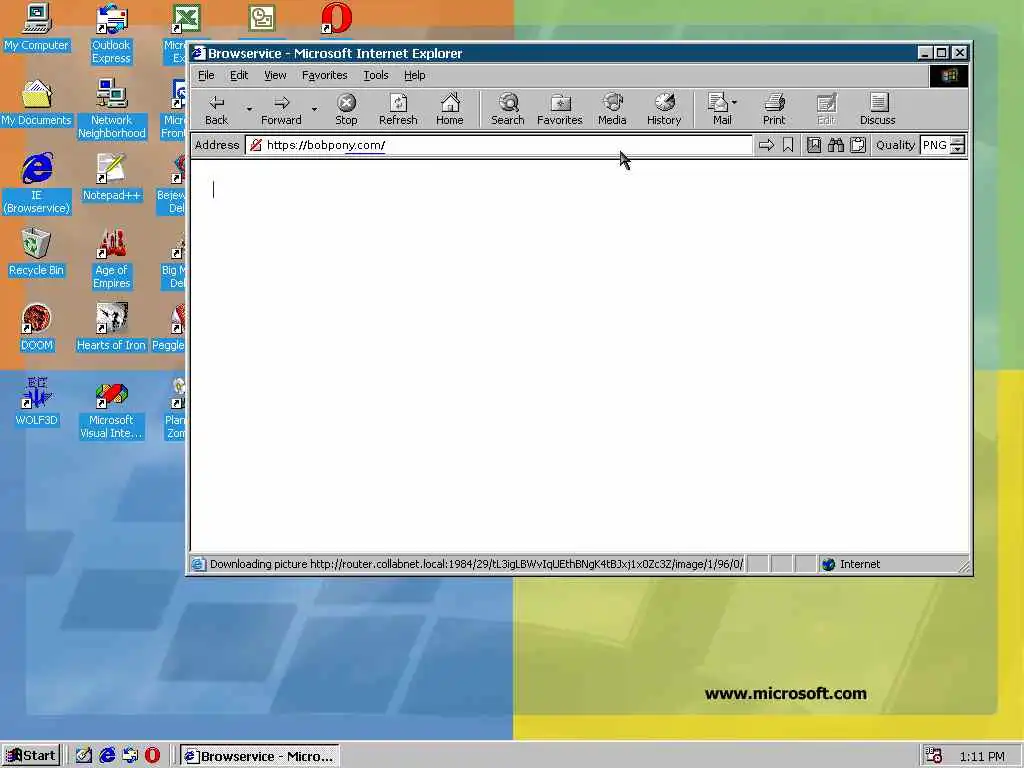This screenshot has width=1024, height=768.
Task: Click the Forward toolbar button
Action: coord(281,110)
